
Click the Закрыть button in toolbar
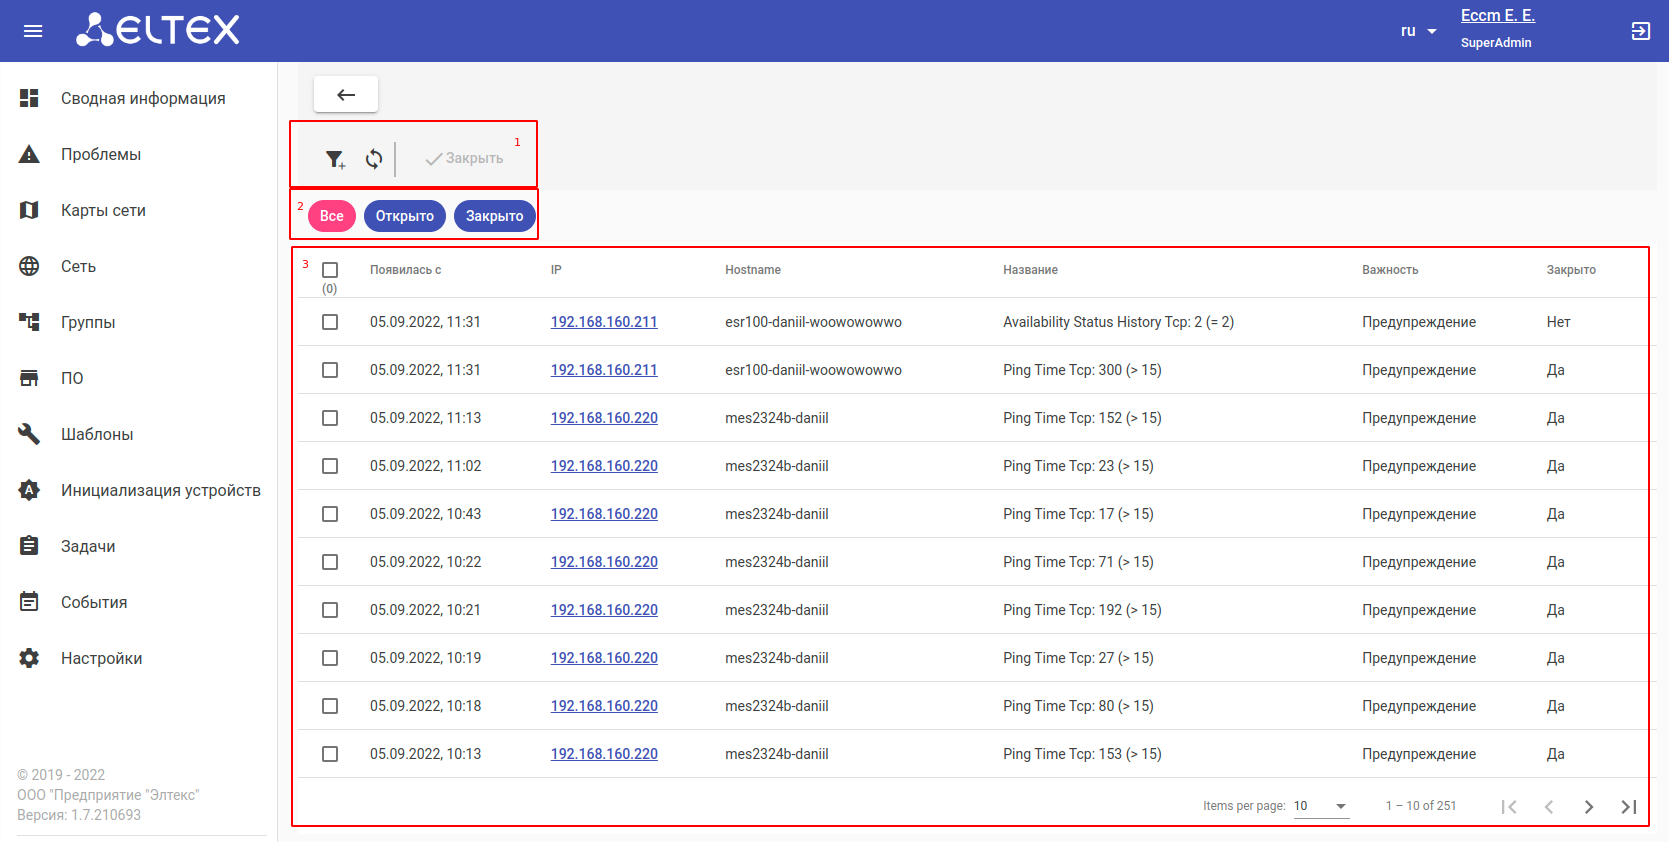point(464,159)
